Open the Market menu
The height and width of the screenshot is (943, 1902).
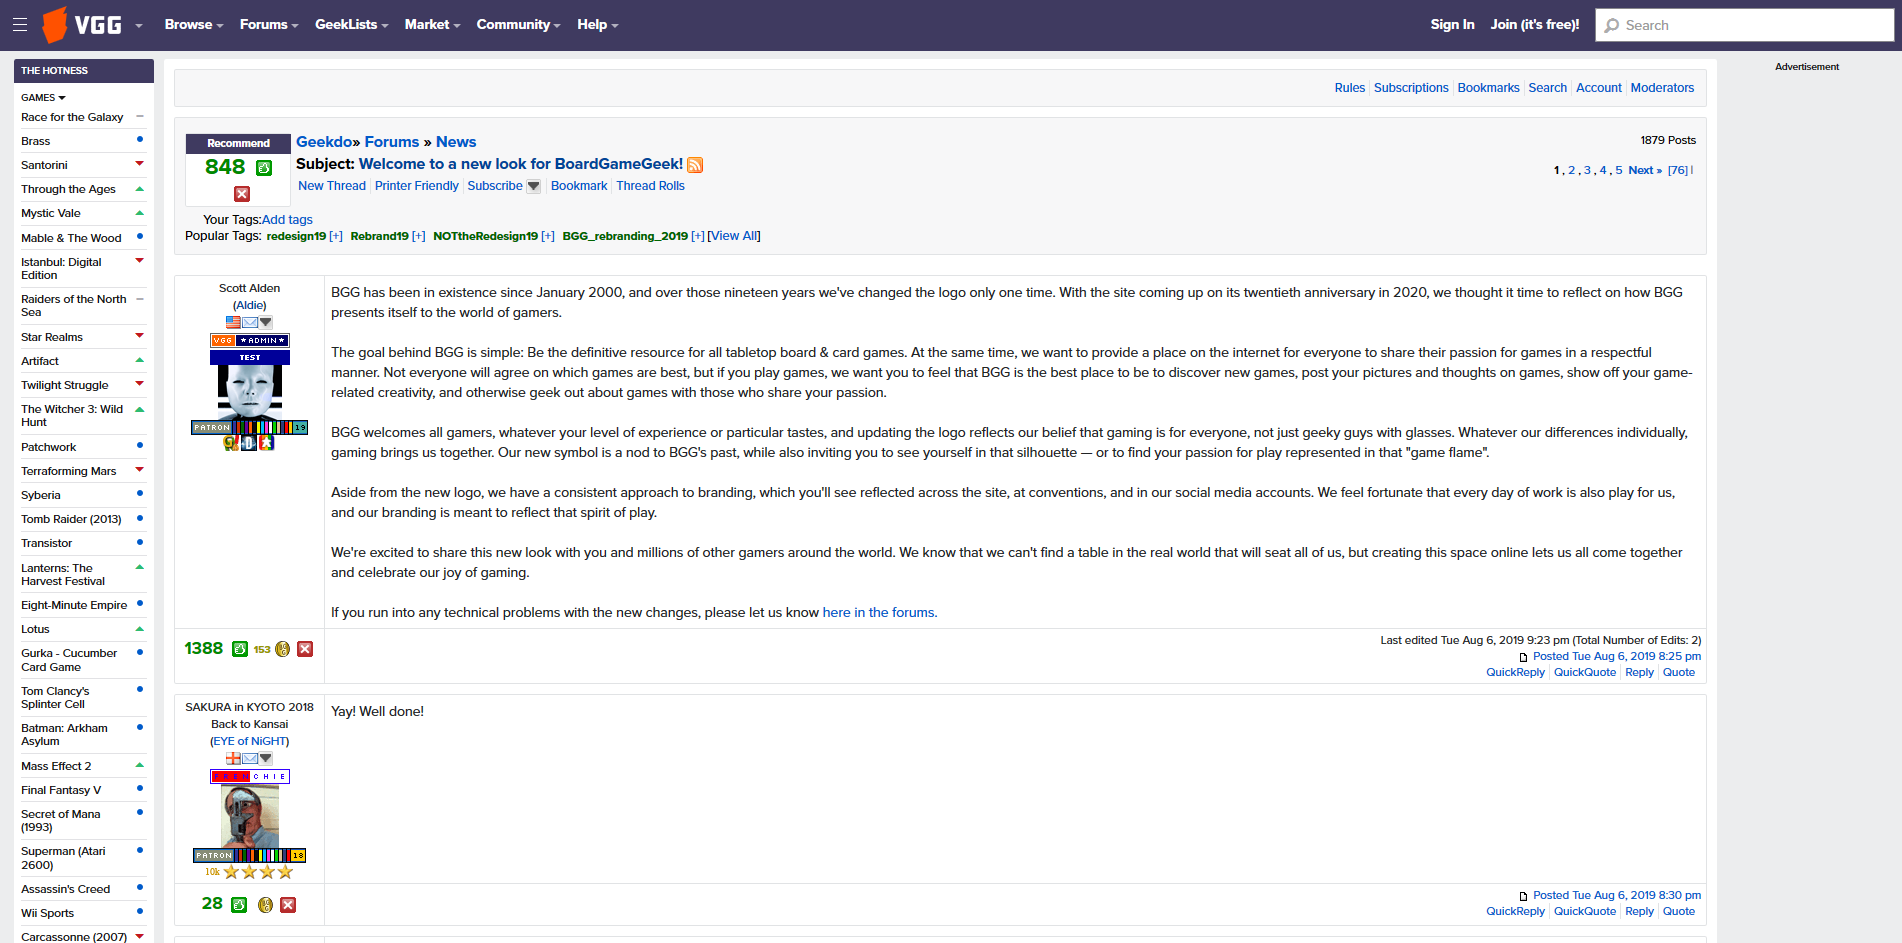[432, 25]
